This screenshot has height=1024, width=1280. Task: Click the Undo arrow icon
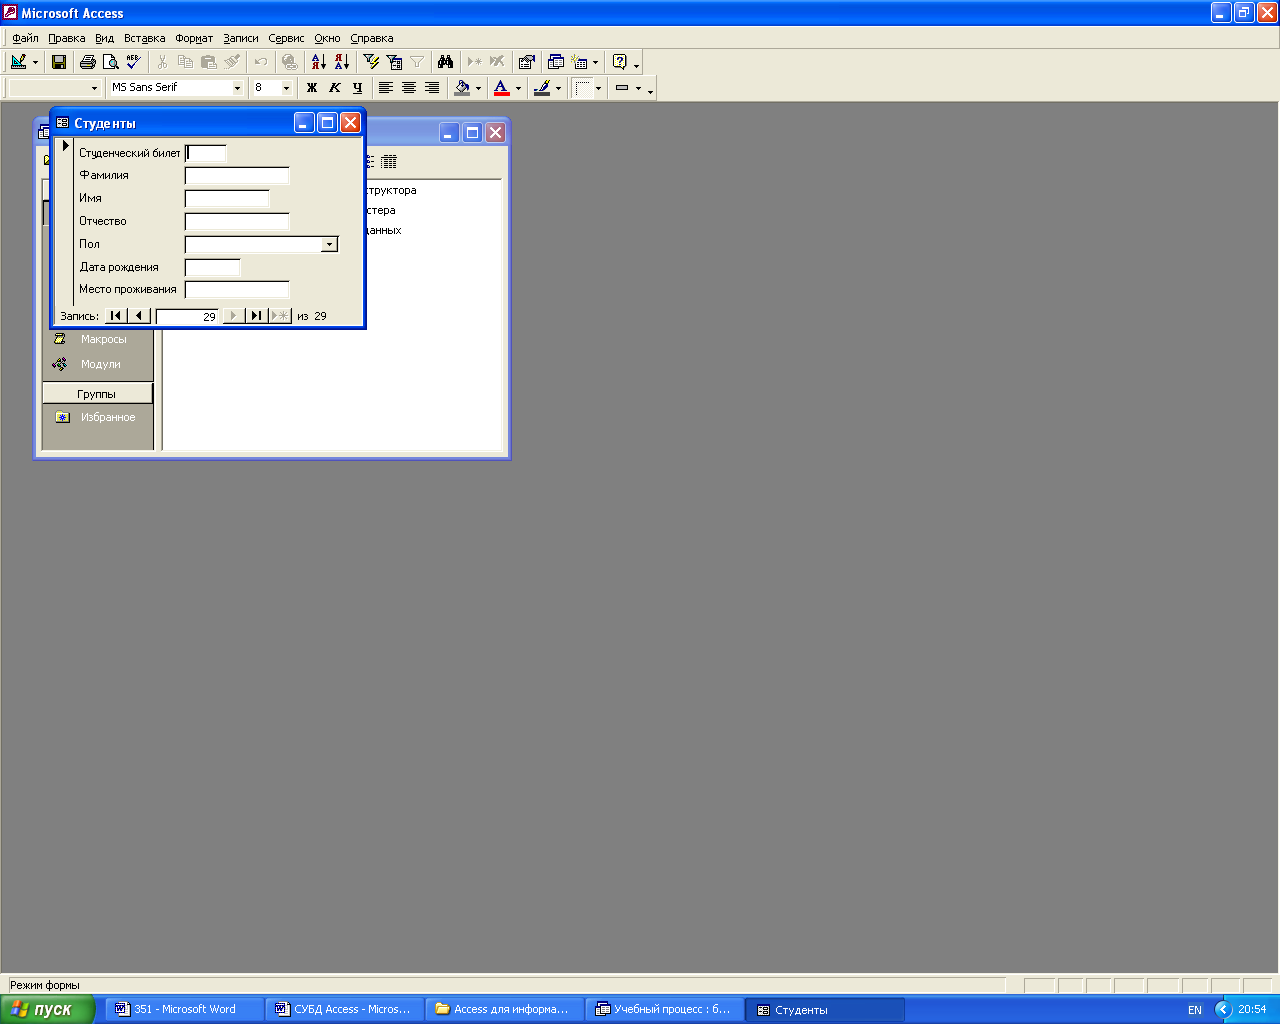pyautogui.click(x=261, y=62)
